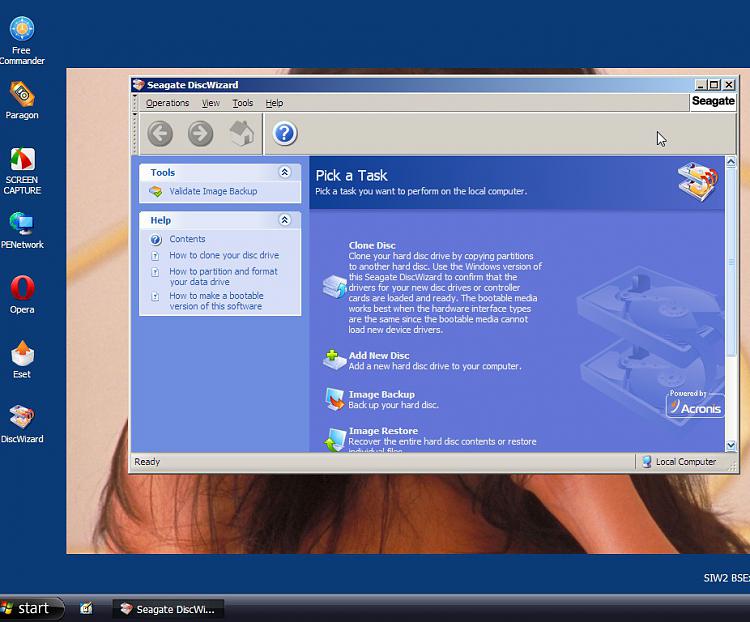
Task: Click the Local Computer status text
Action: pos(685,462)
